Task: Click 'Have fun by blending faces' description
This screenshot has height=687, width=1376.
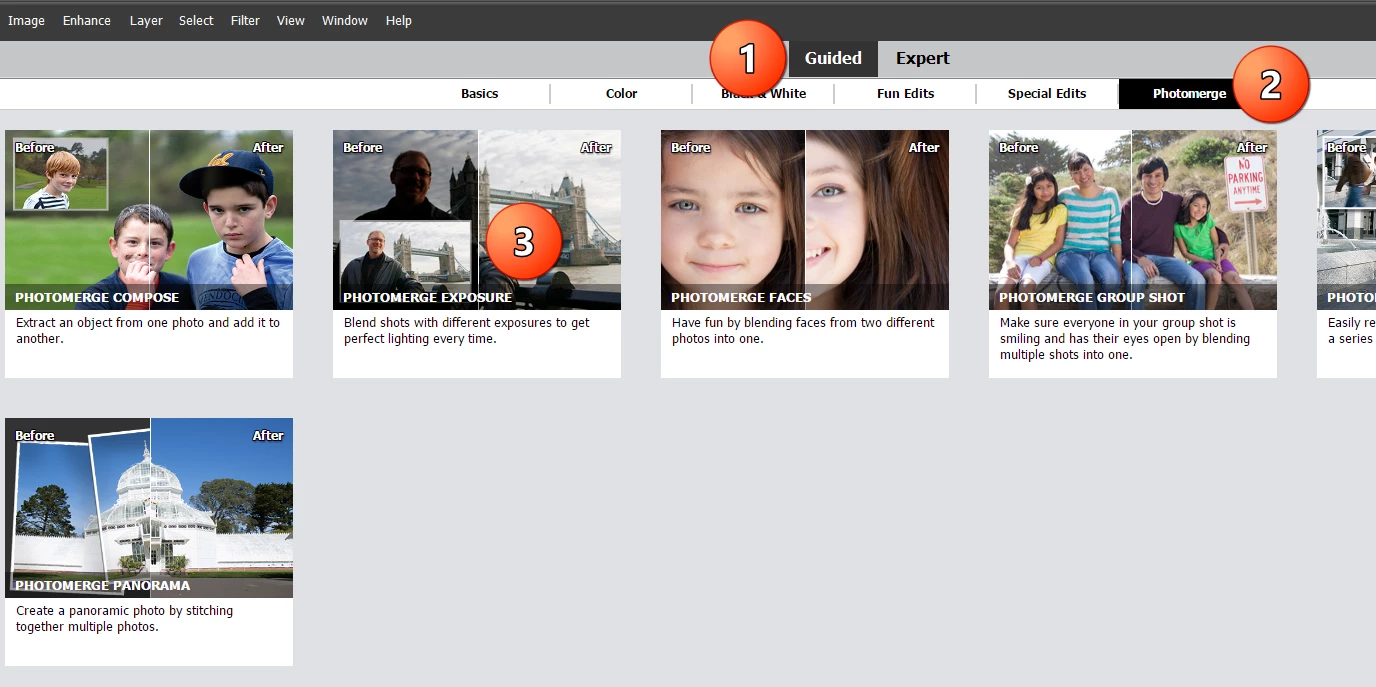Action: [x=803, y=331]
